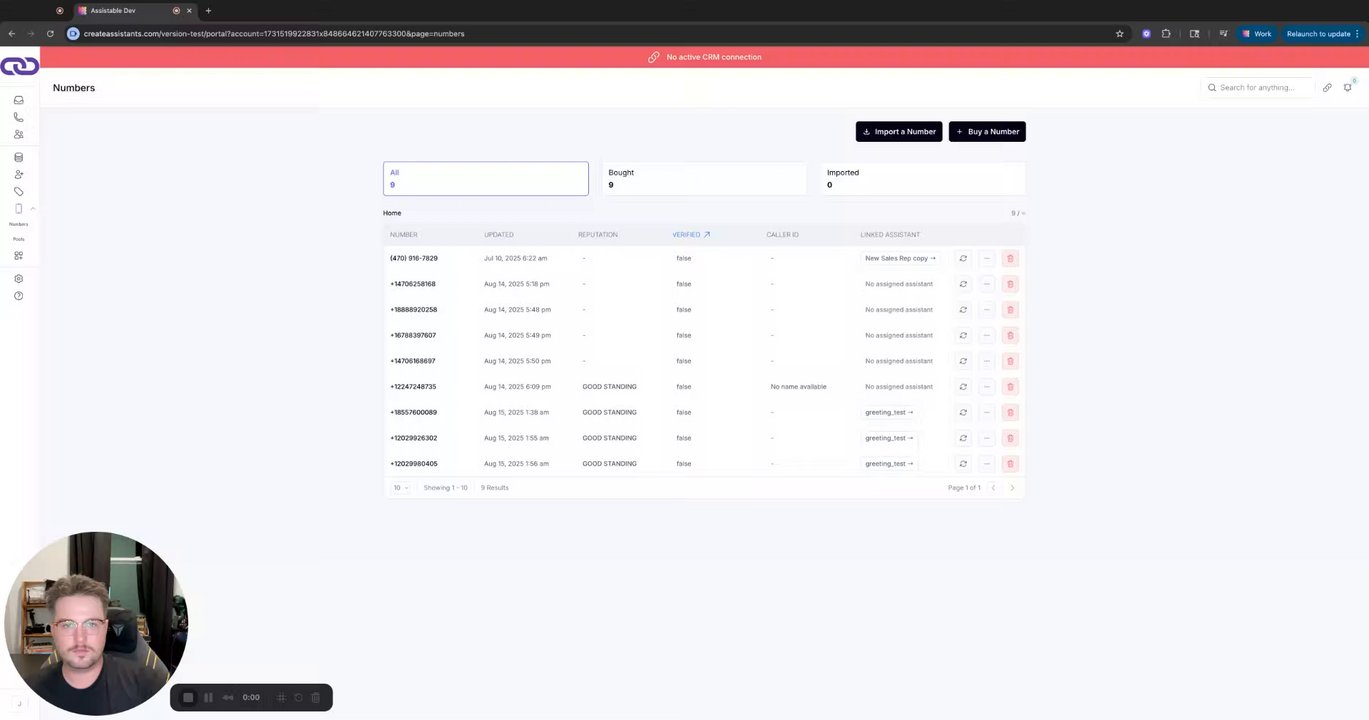
Task: Click the browser reload button
Action: (x=50, y=33)
